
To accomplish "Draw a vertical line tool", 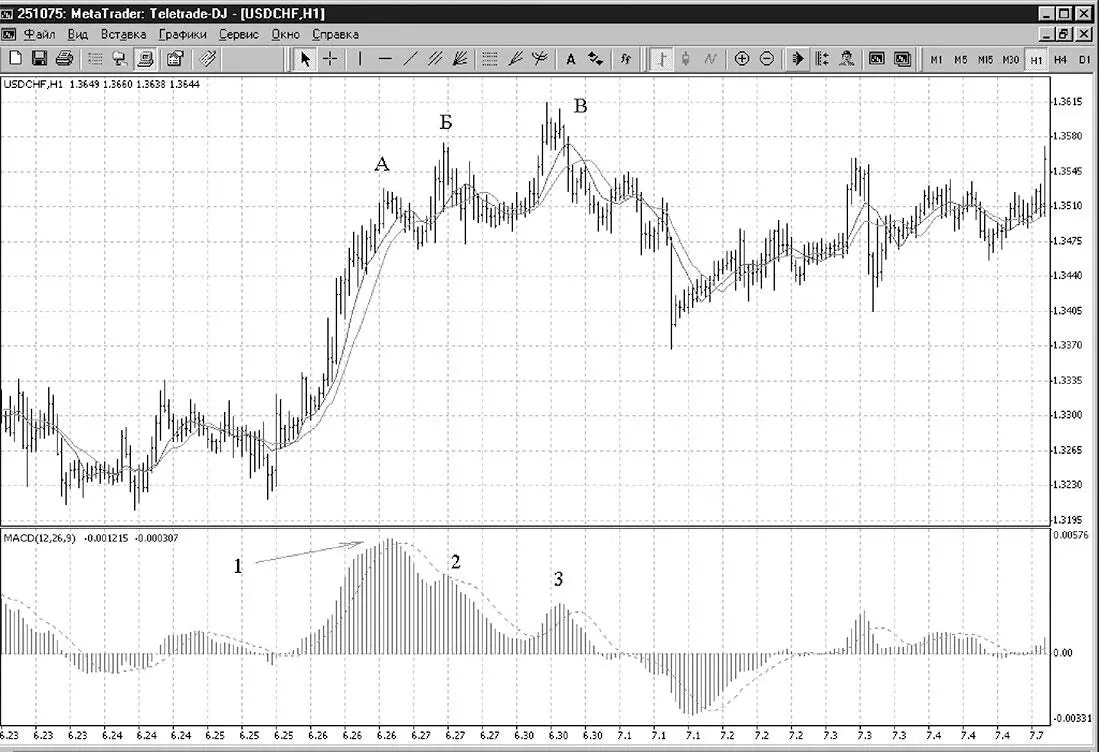I will [x=360, y=60].
